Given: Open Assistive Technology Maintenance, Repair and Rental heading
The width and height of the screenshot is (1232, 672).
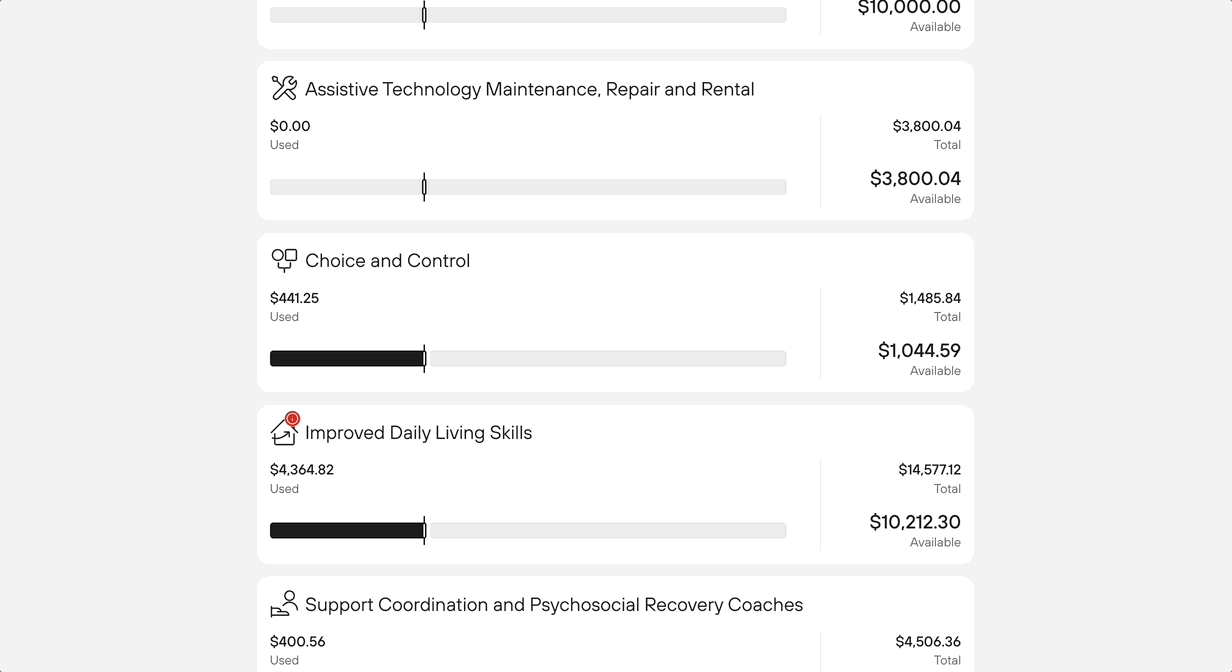Looking at the screenshot, I should [530, 89].
